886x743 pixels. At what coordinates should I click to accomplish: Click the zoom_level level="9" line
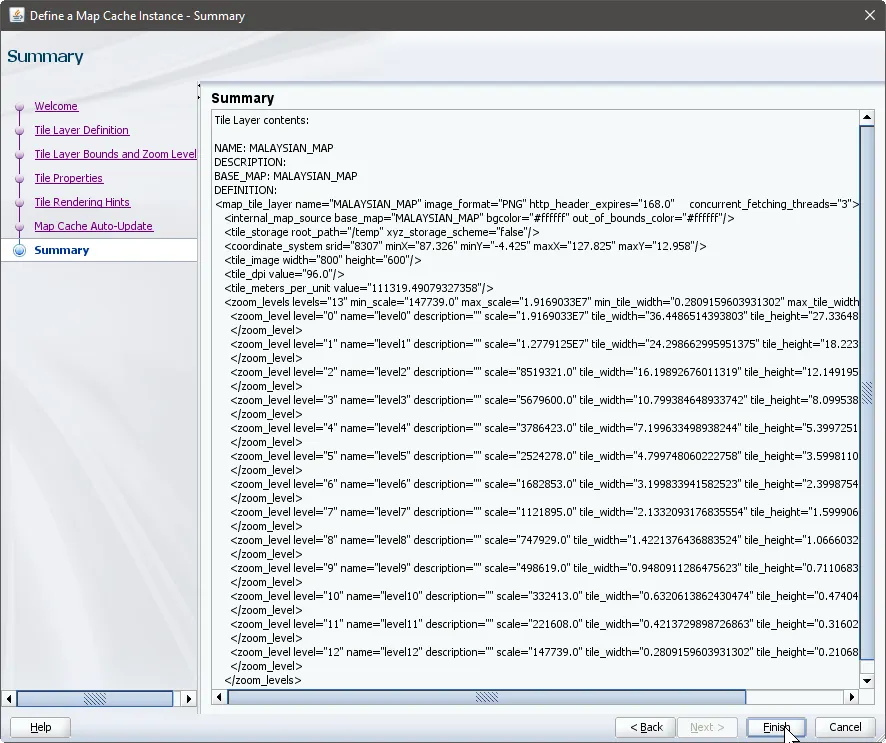(544, 568)
